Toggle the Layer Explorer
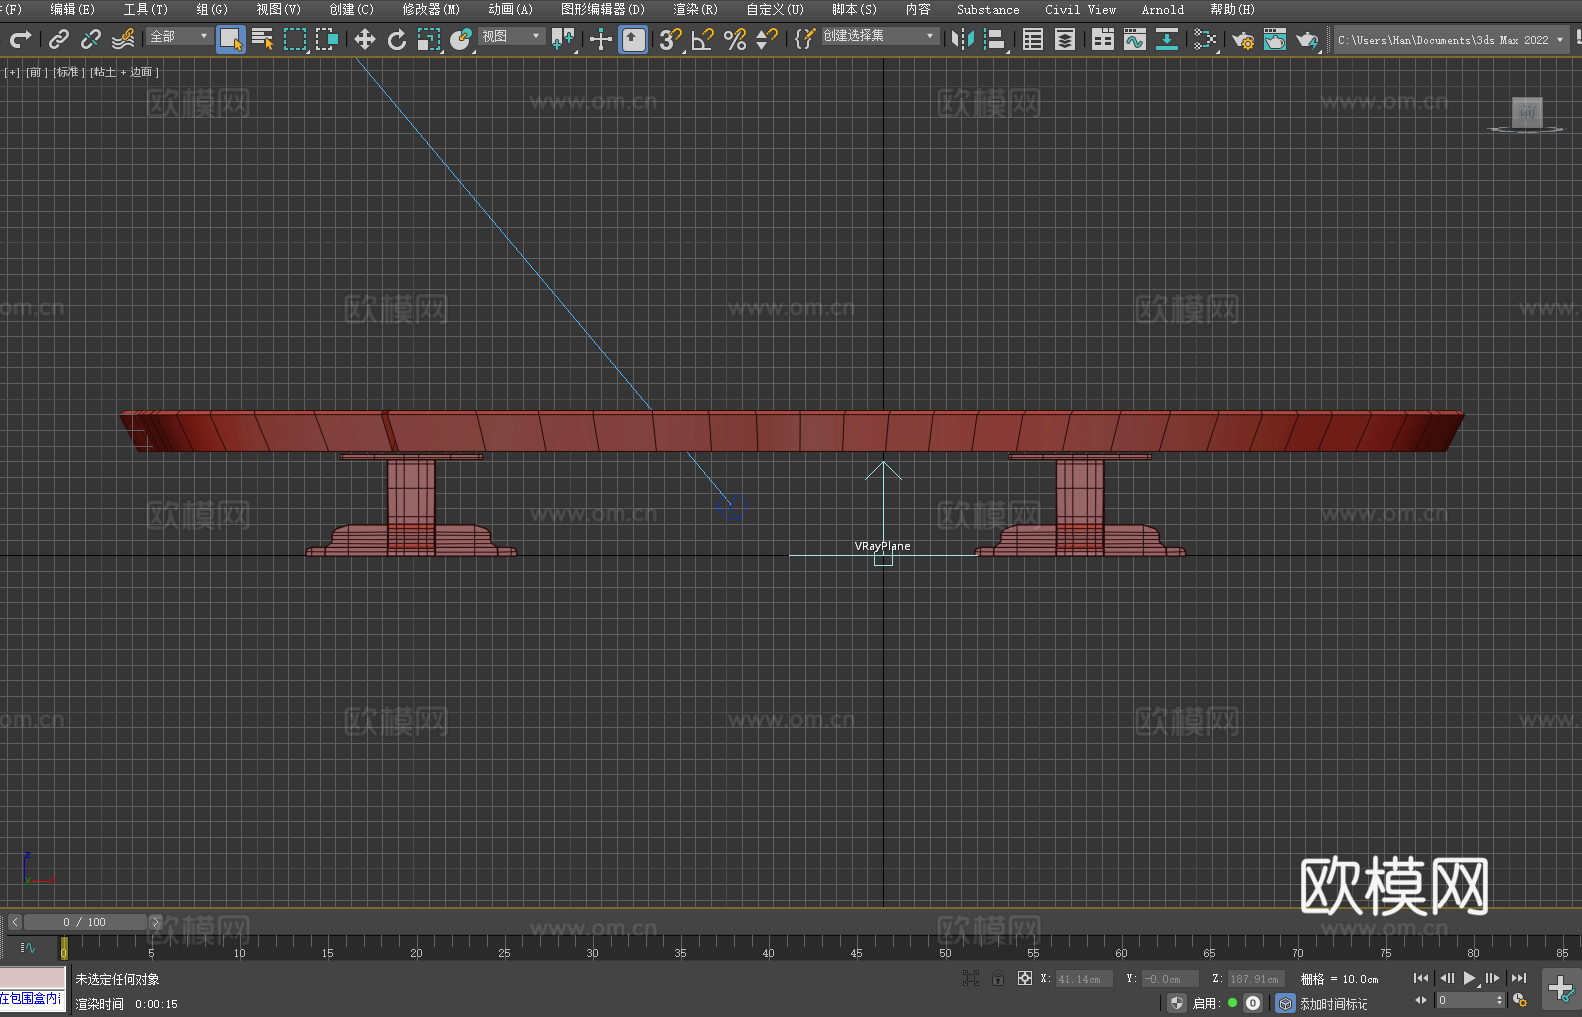This screenshot has height=1017, width=1582. pos(1065,39)
